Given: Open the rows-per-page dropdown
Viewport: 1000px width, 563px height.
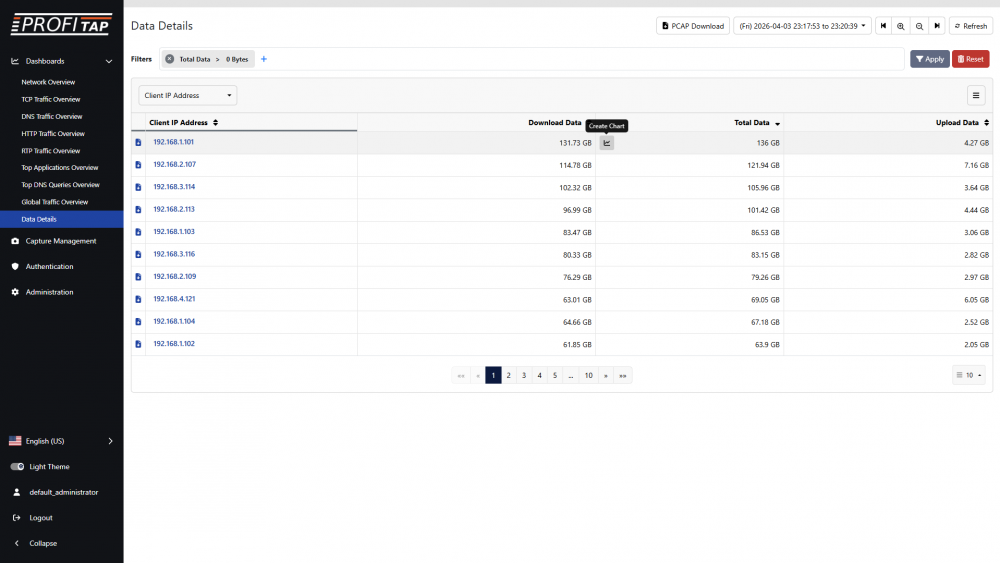Looking at the screenshot, I should (968, 376).
